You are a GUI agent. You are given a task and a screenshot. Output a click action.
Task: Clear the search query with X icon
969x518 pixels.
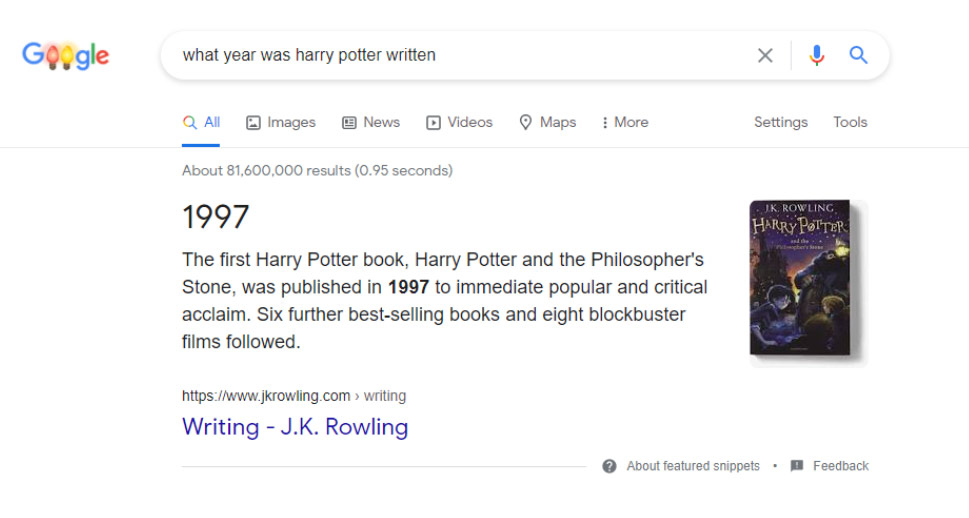click(765, 56)
